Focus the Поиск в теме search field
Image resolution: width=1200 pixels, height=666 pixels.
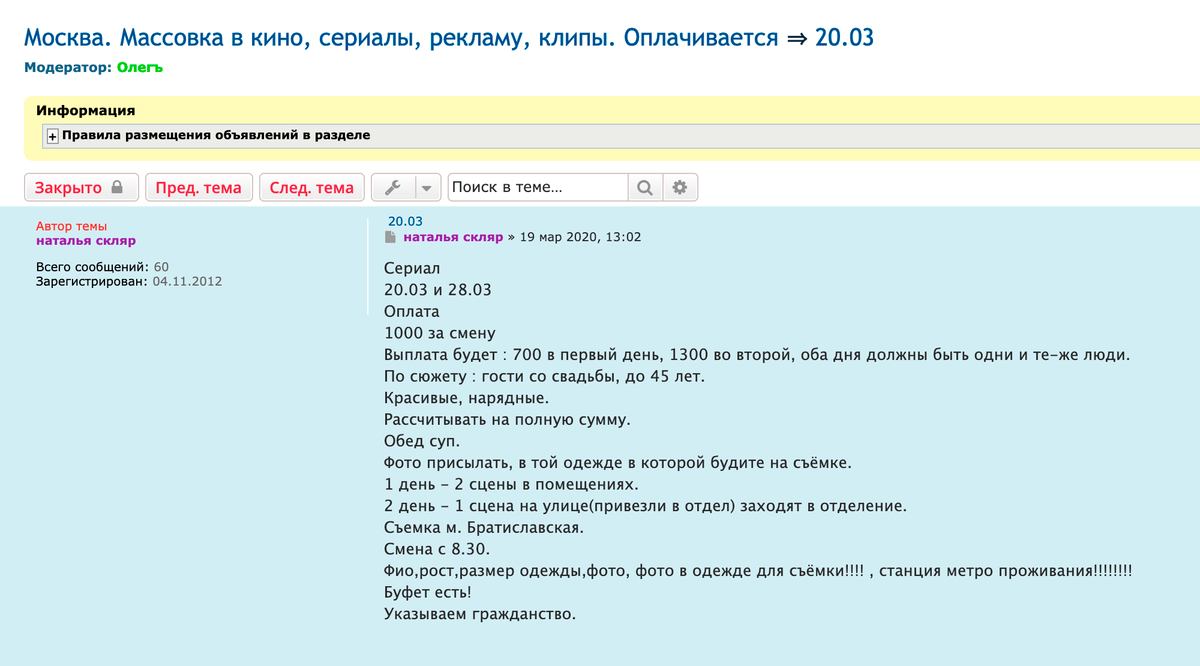click(x=537, y=187)
